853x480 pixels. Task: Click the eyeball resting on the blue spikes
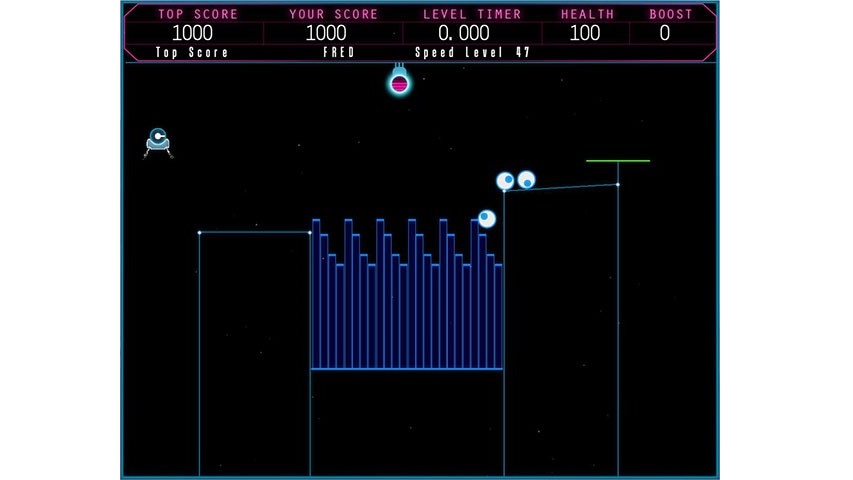click(x=487, y=219)
